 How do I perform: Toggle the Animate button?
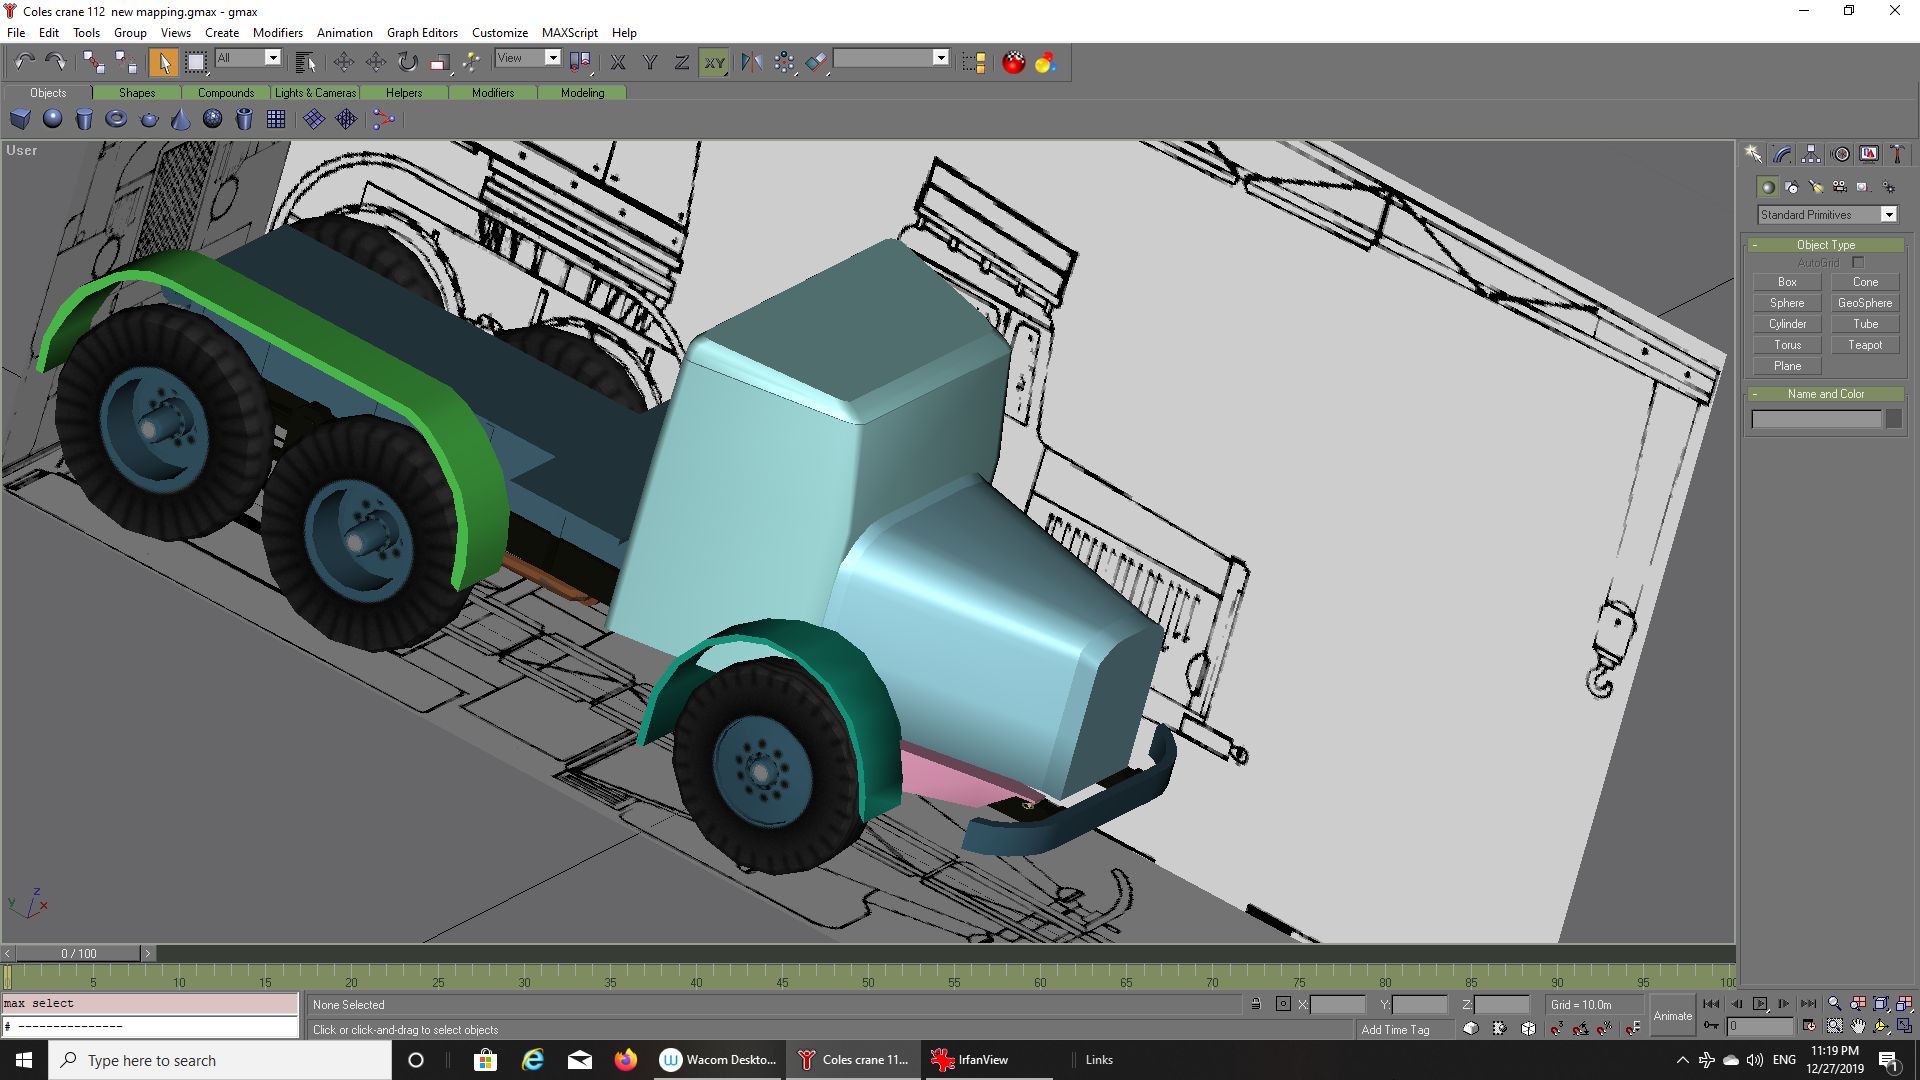pos(1672,1015)
